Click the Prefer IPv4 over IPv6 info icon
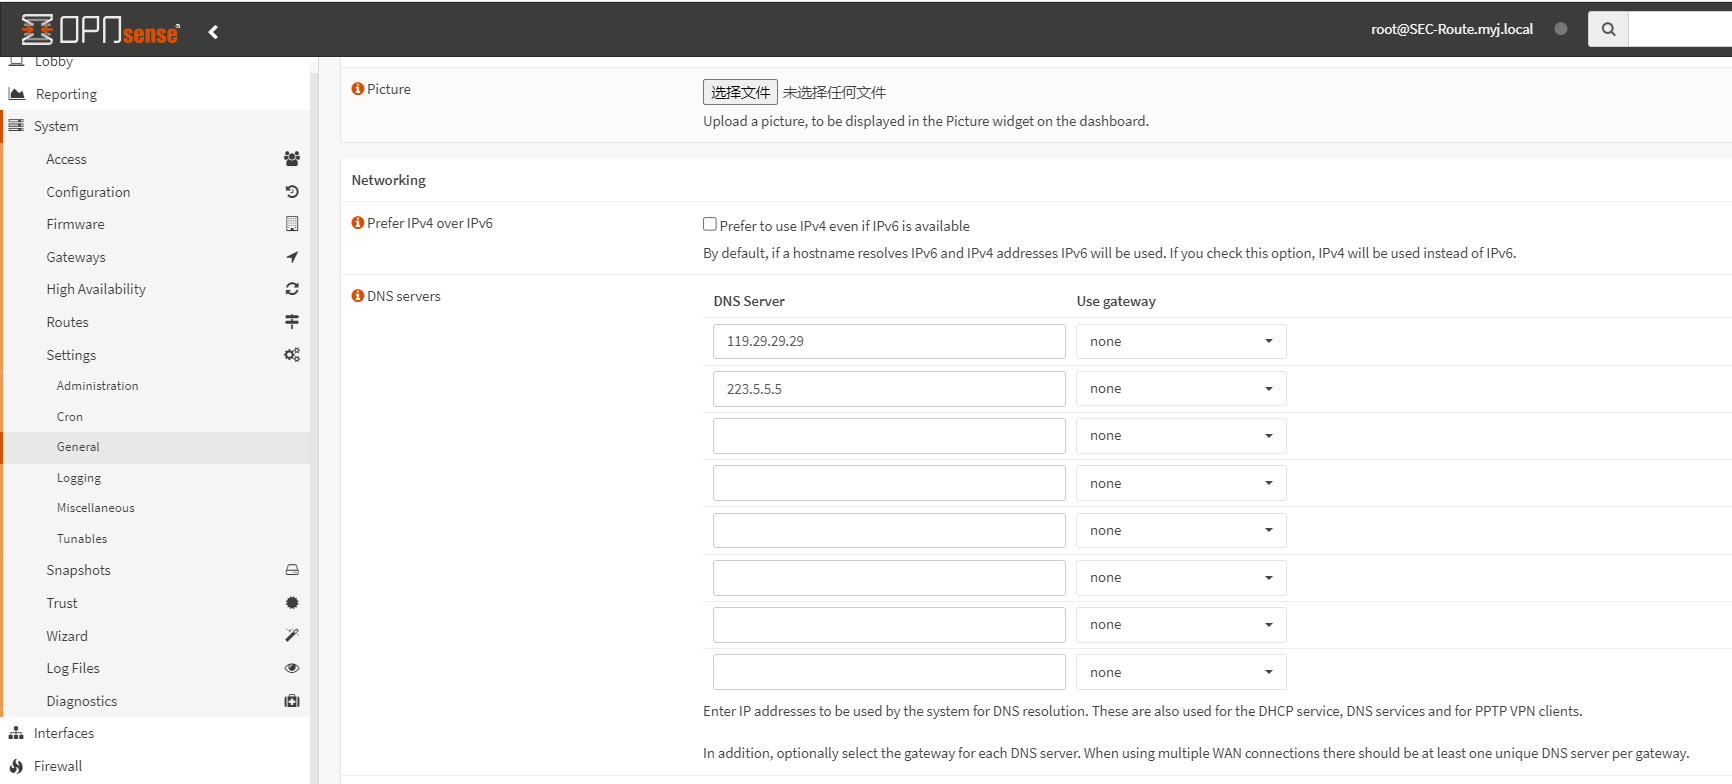This screenshot has height=784, width=1732. (358, 223)
